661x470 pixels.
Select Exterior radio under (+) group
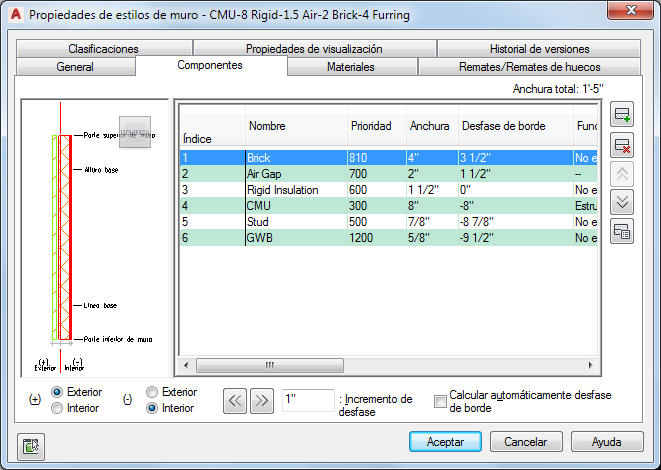tap(57, 392)
